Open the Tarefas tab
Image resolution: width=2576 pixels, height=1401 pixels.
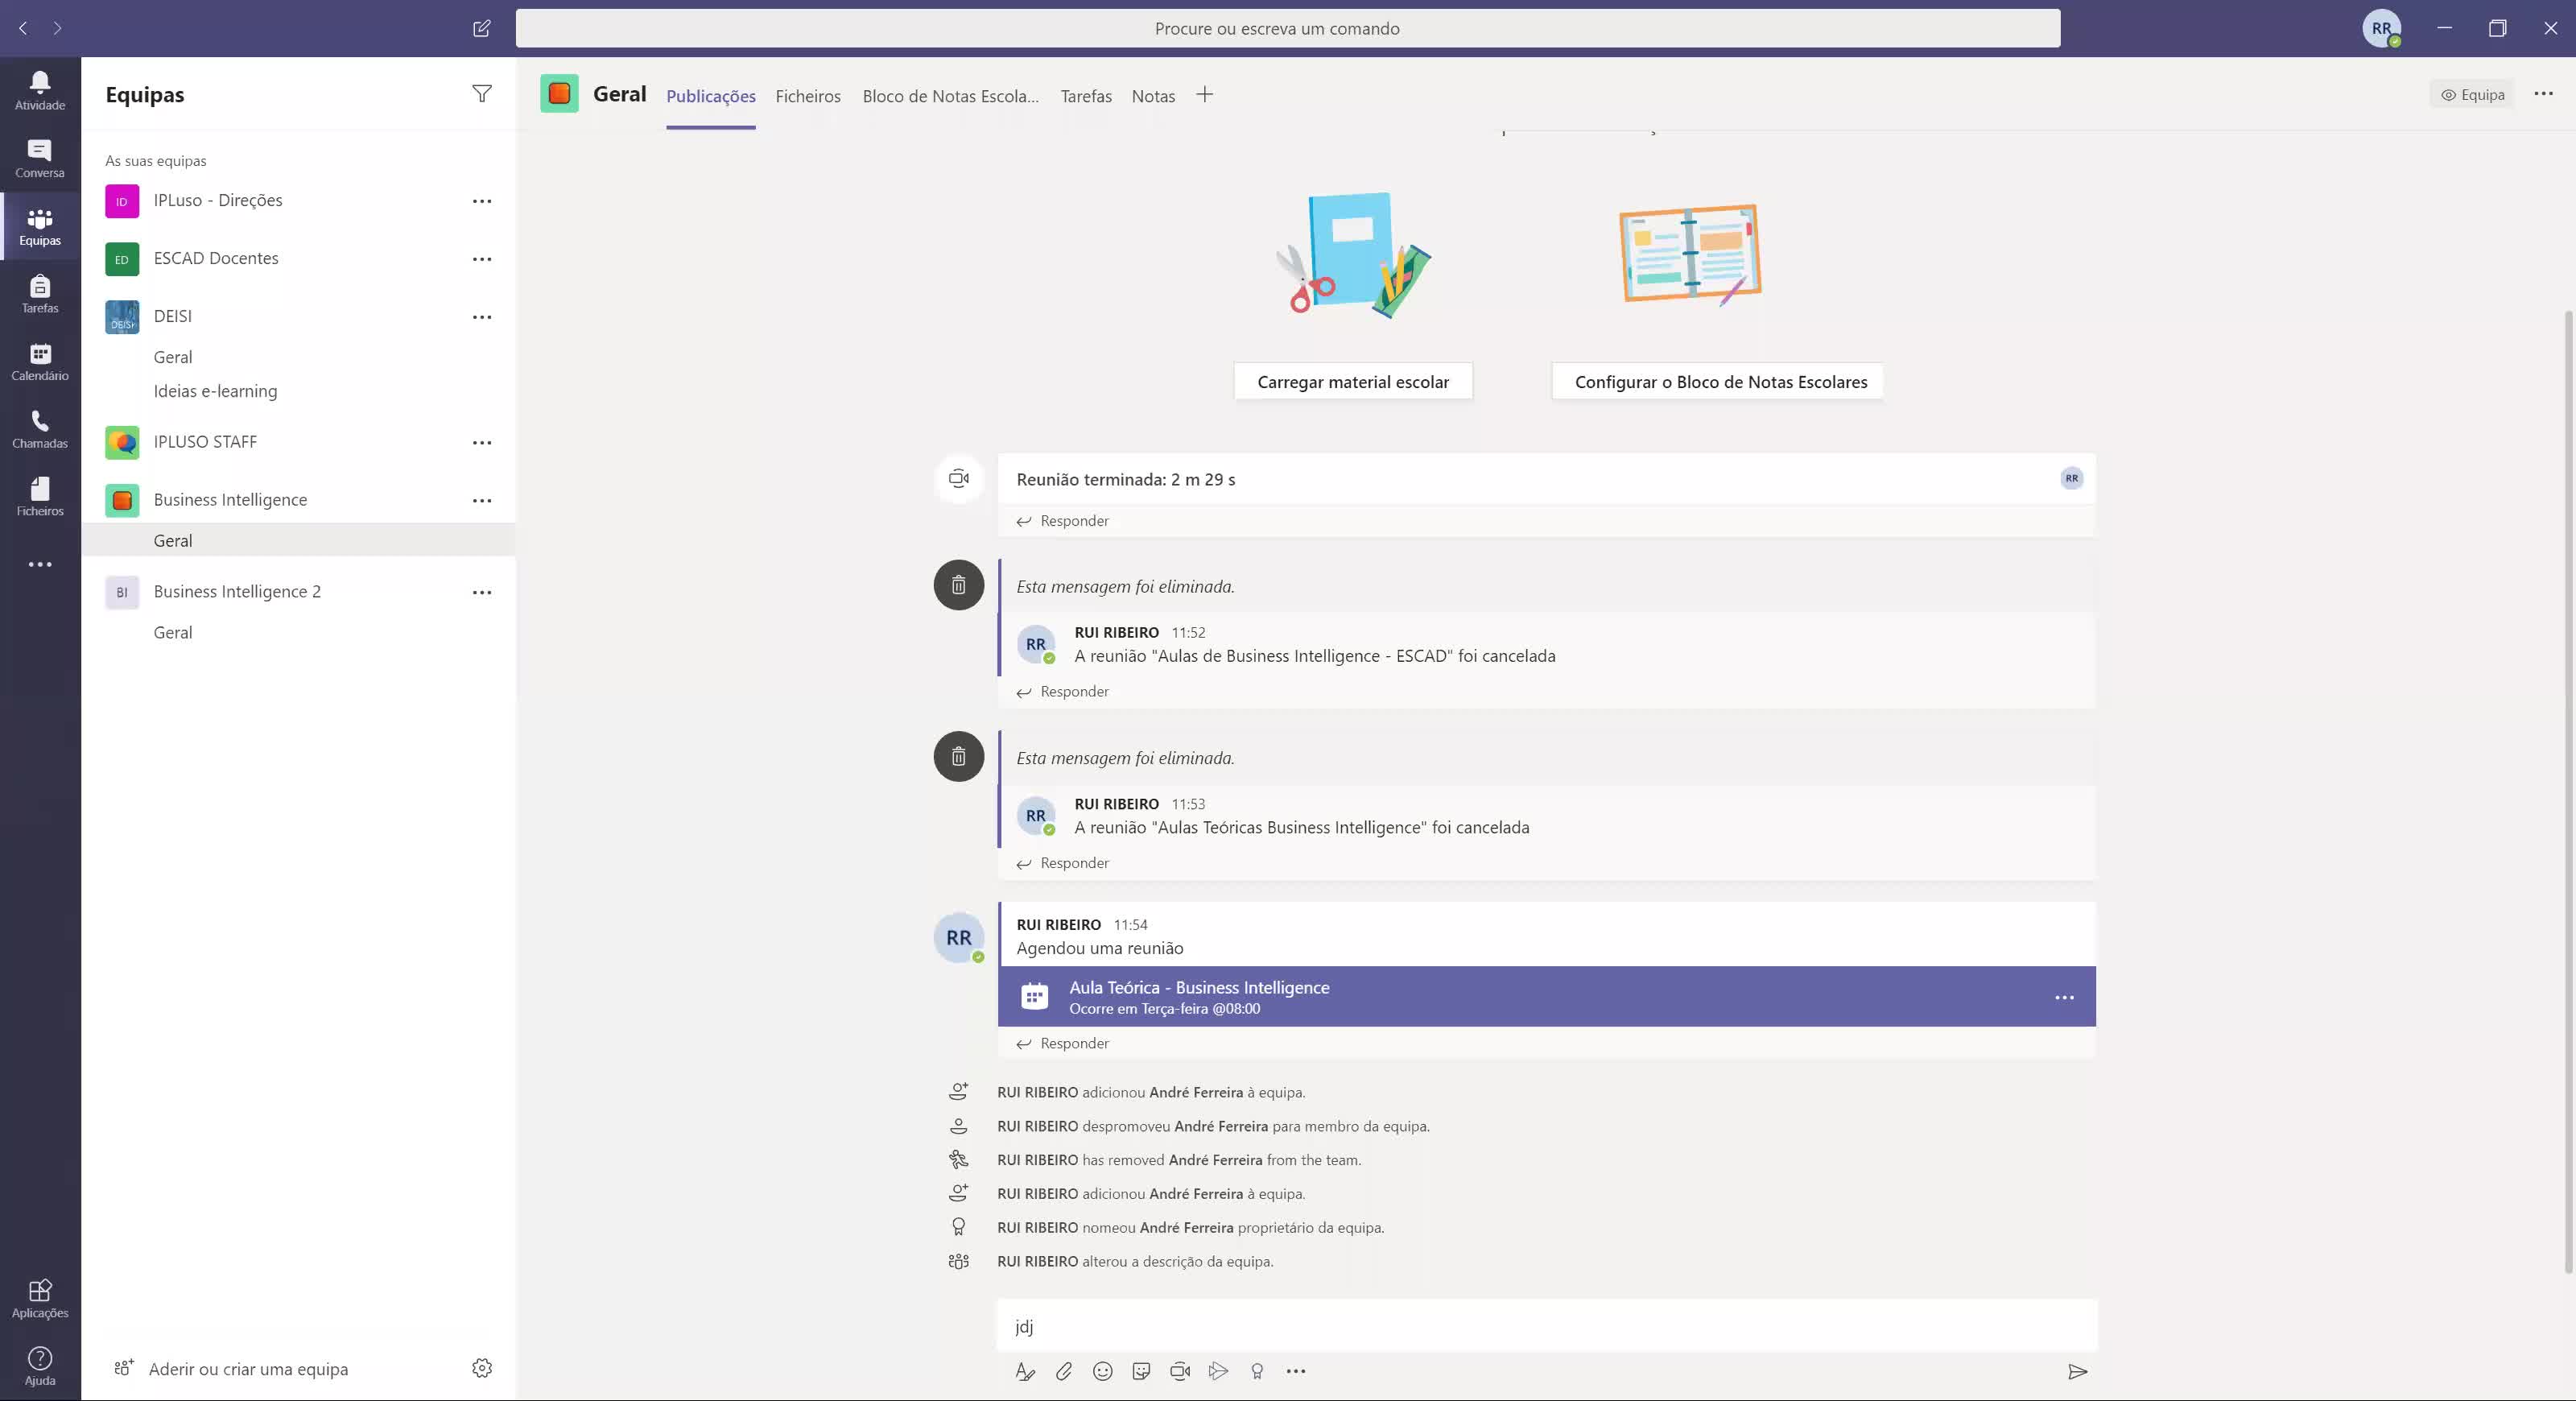[x=1086, y=96]
